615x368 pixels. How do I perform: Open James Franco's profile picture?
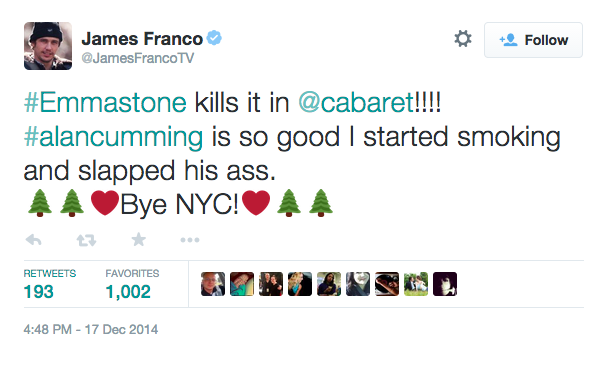tap(48, 46)
